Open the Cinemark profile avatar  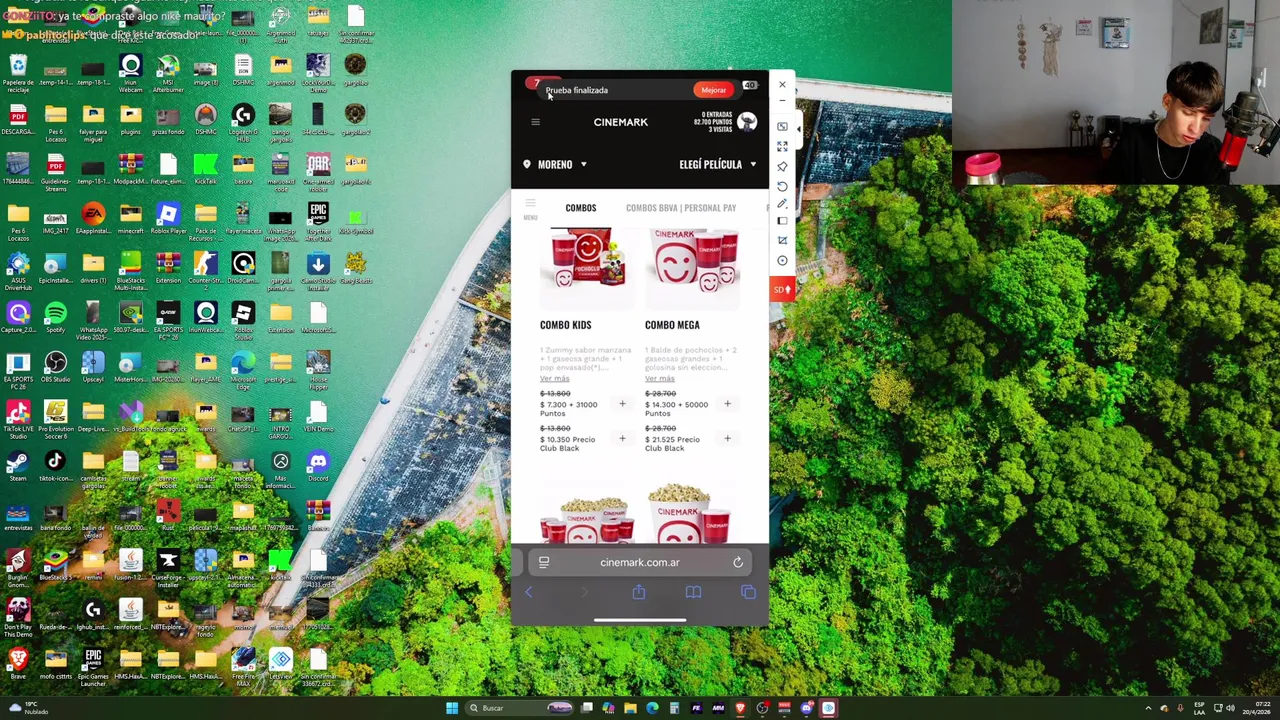(x=747, y=122)
